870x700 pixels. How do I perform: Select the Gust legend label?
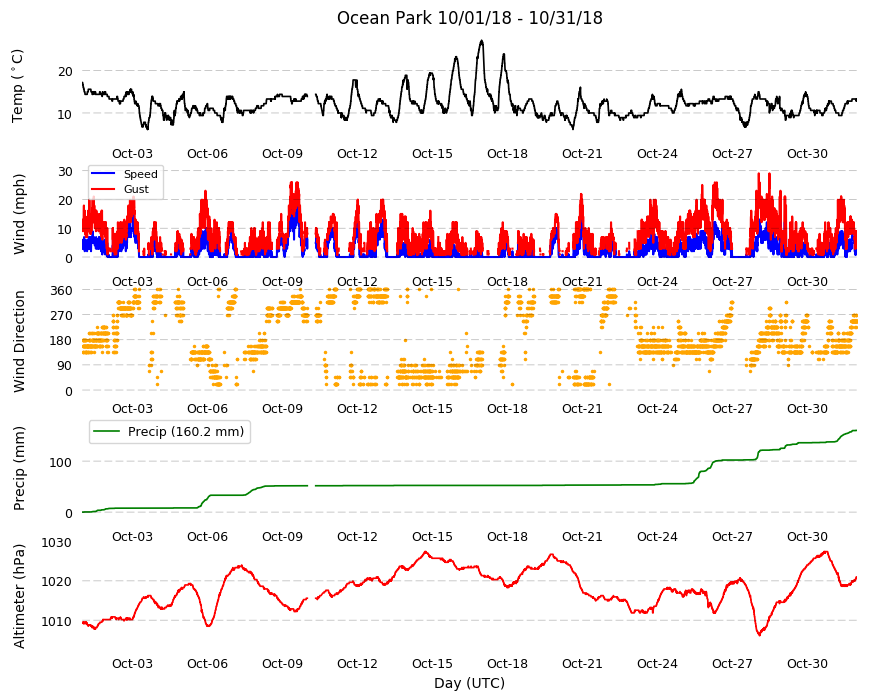click(x=136, y=189)
